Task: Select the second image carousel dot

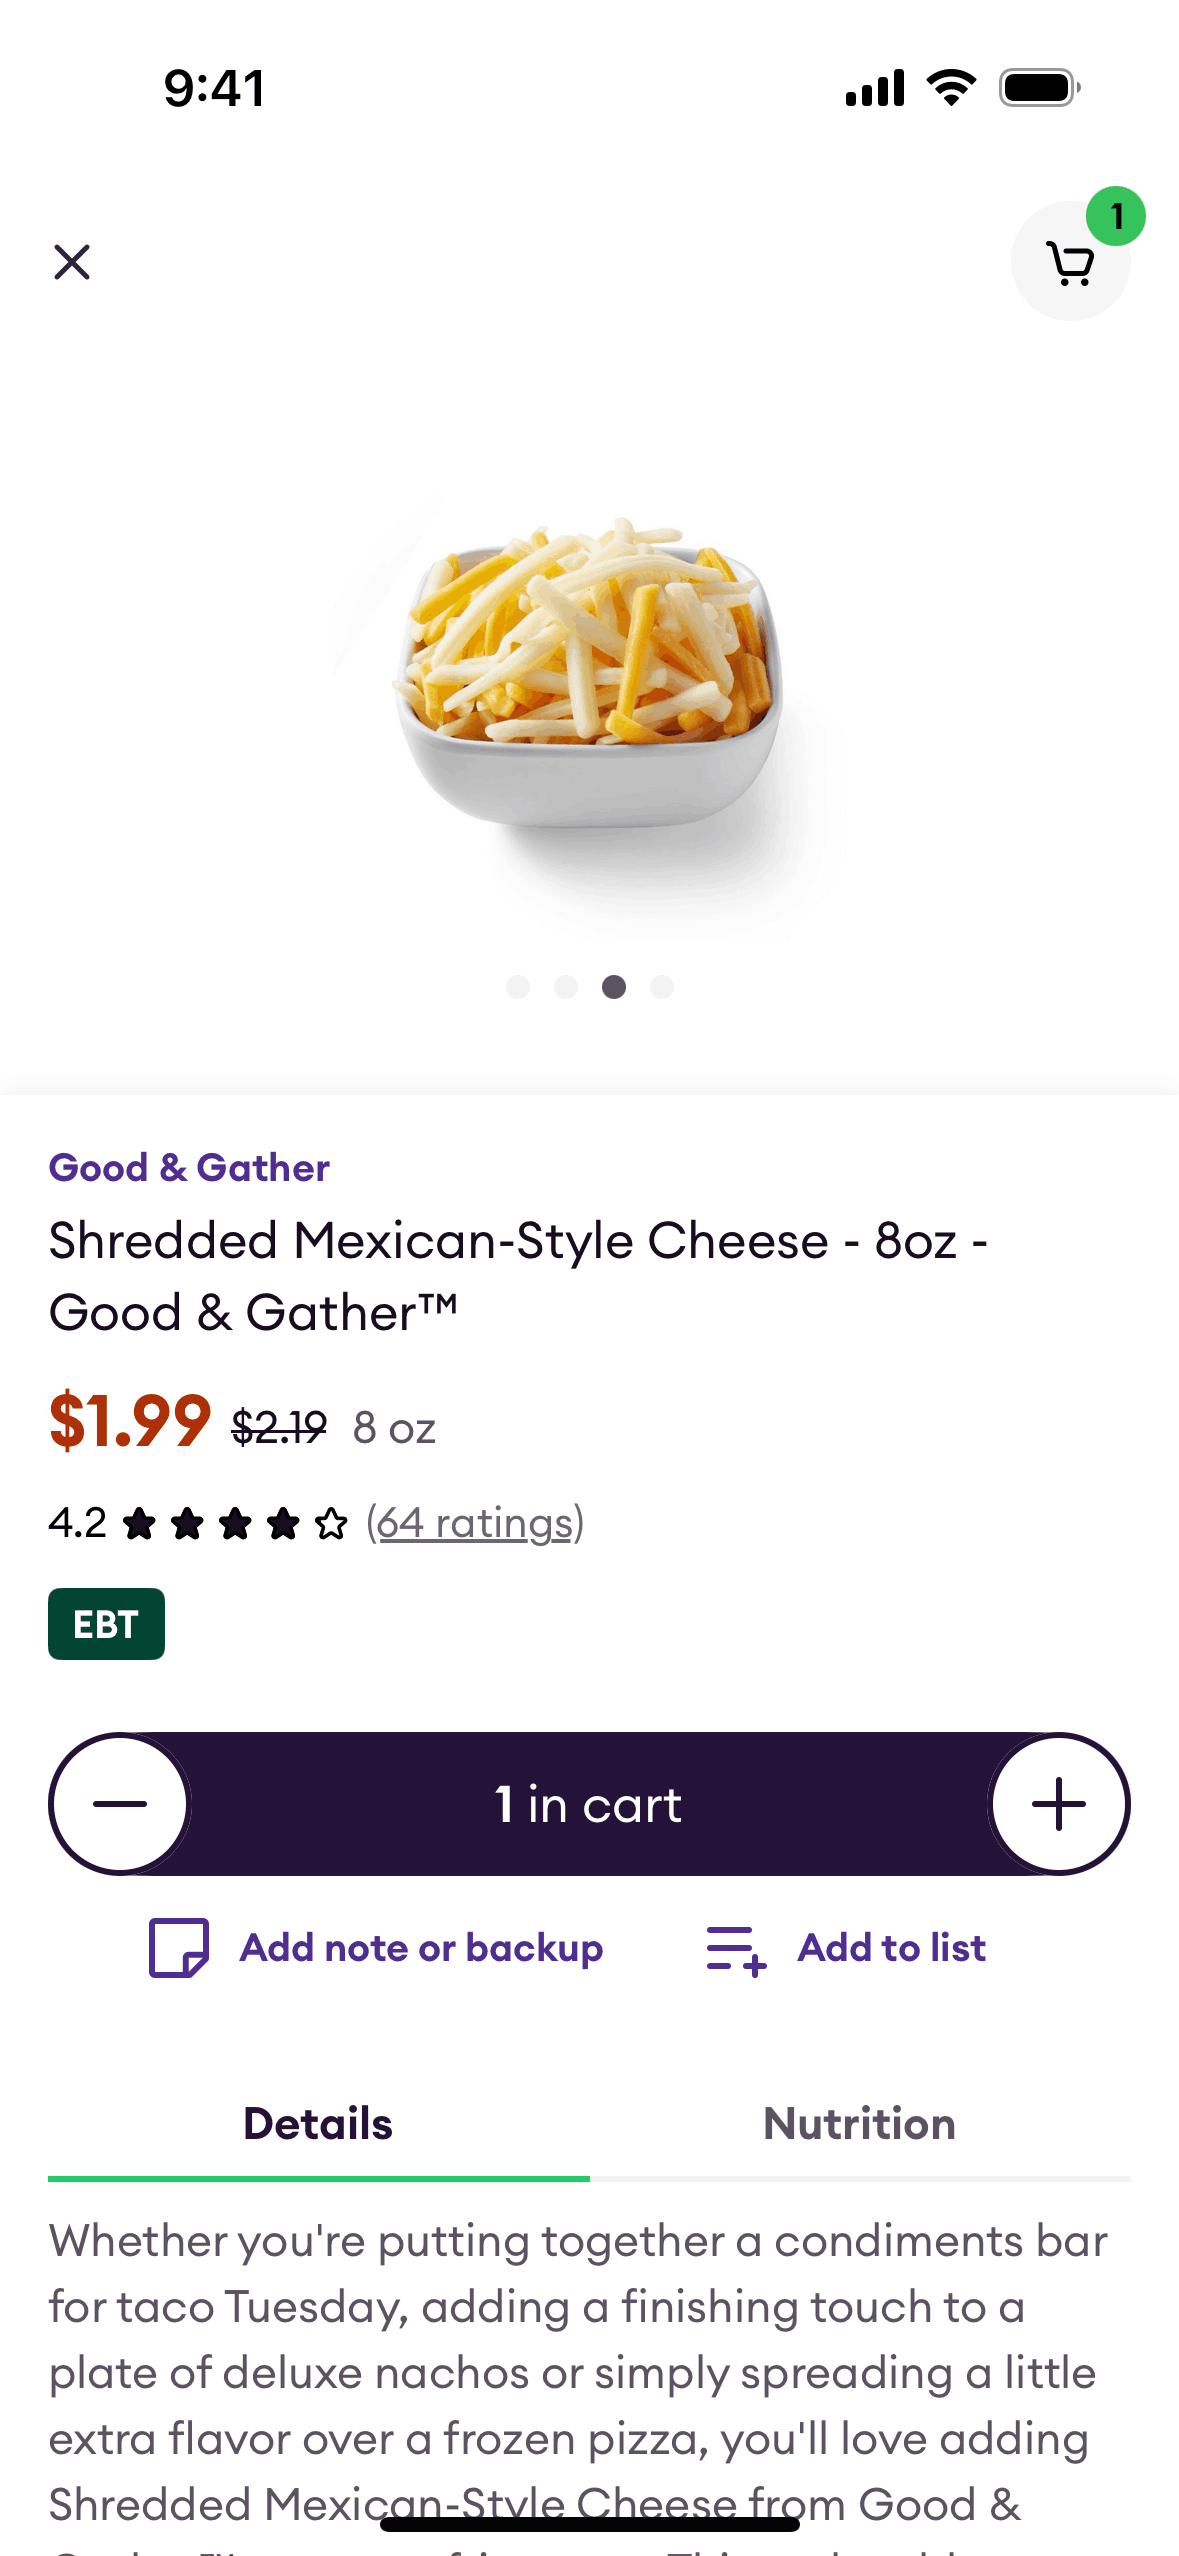Action: click(x=566, y=987)
